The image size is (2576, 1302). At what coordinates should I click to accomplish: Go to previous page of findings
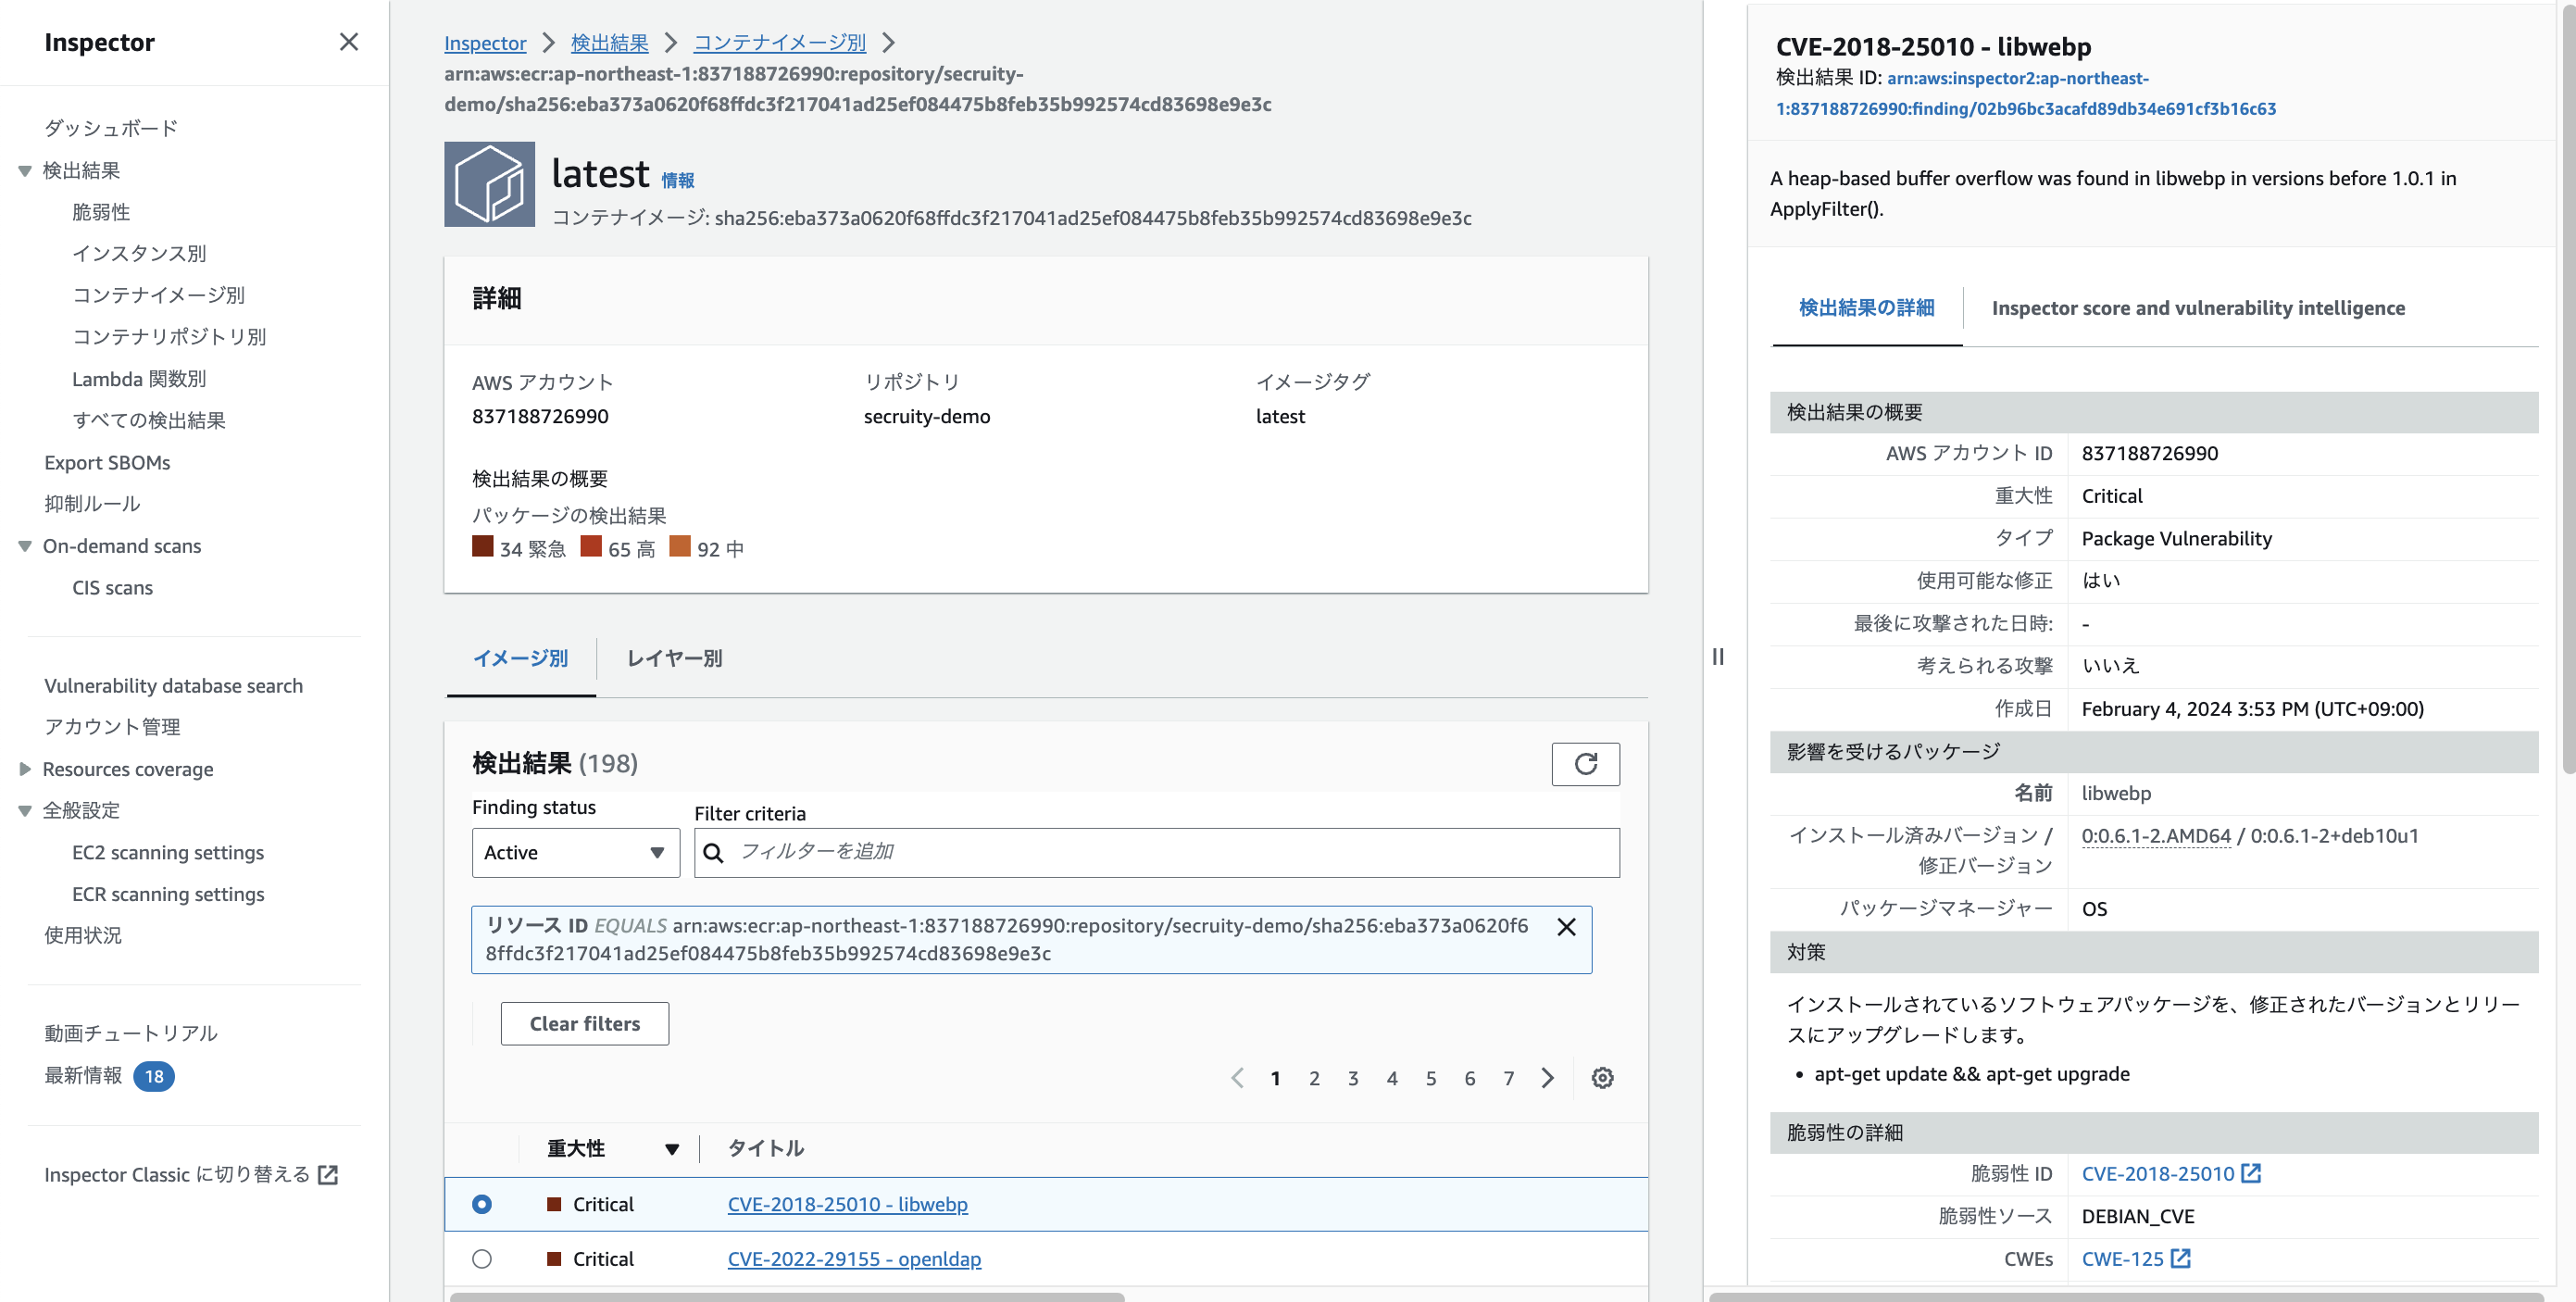coord(1237,1078)
